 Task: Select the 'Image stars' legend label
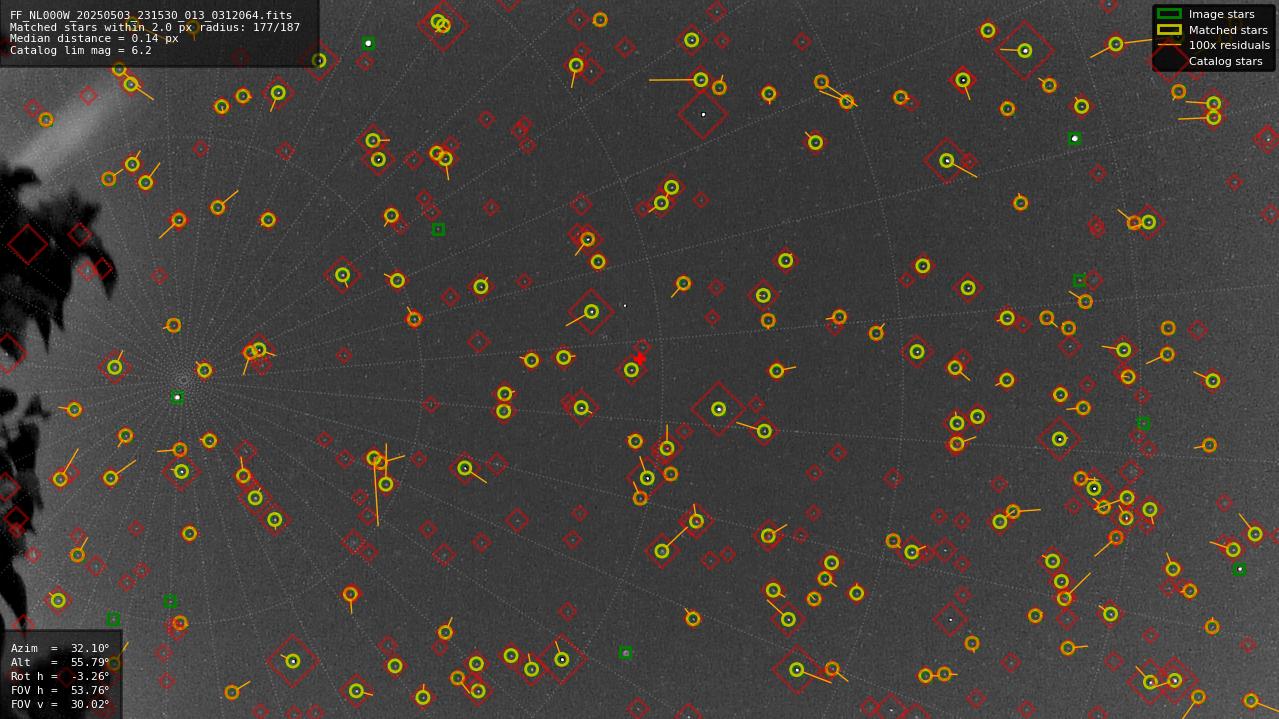(x=1221, y=15)
